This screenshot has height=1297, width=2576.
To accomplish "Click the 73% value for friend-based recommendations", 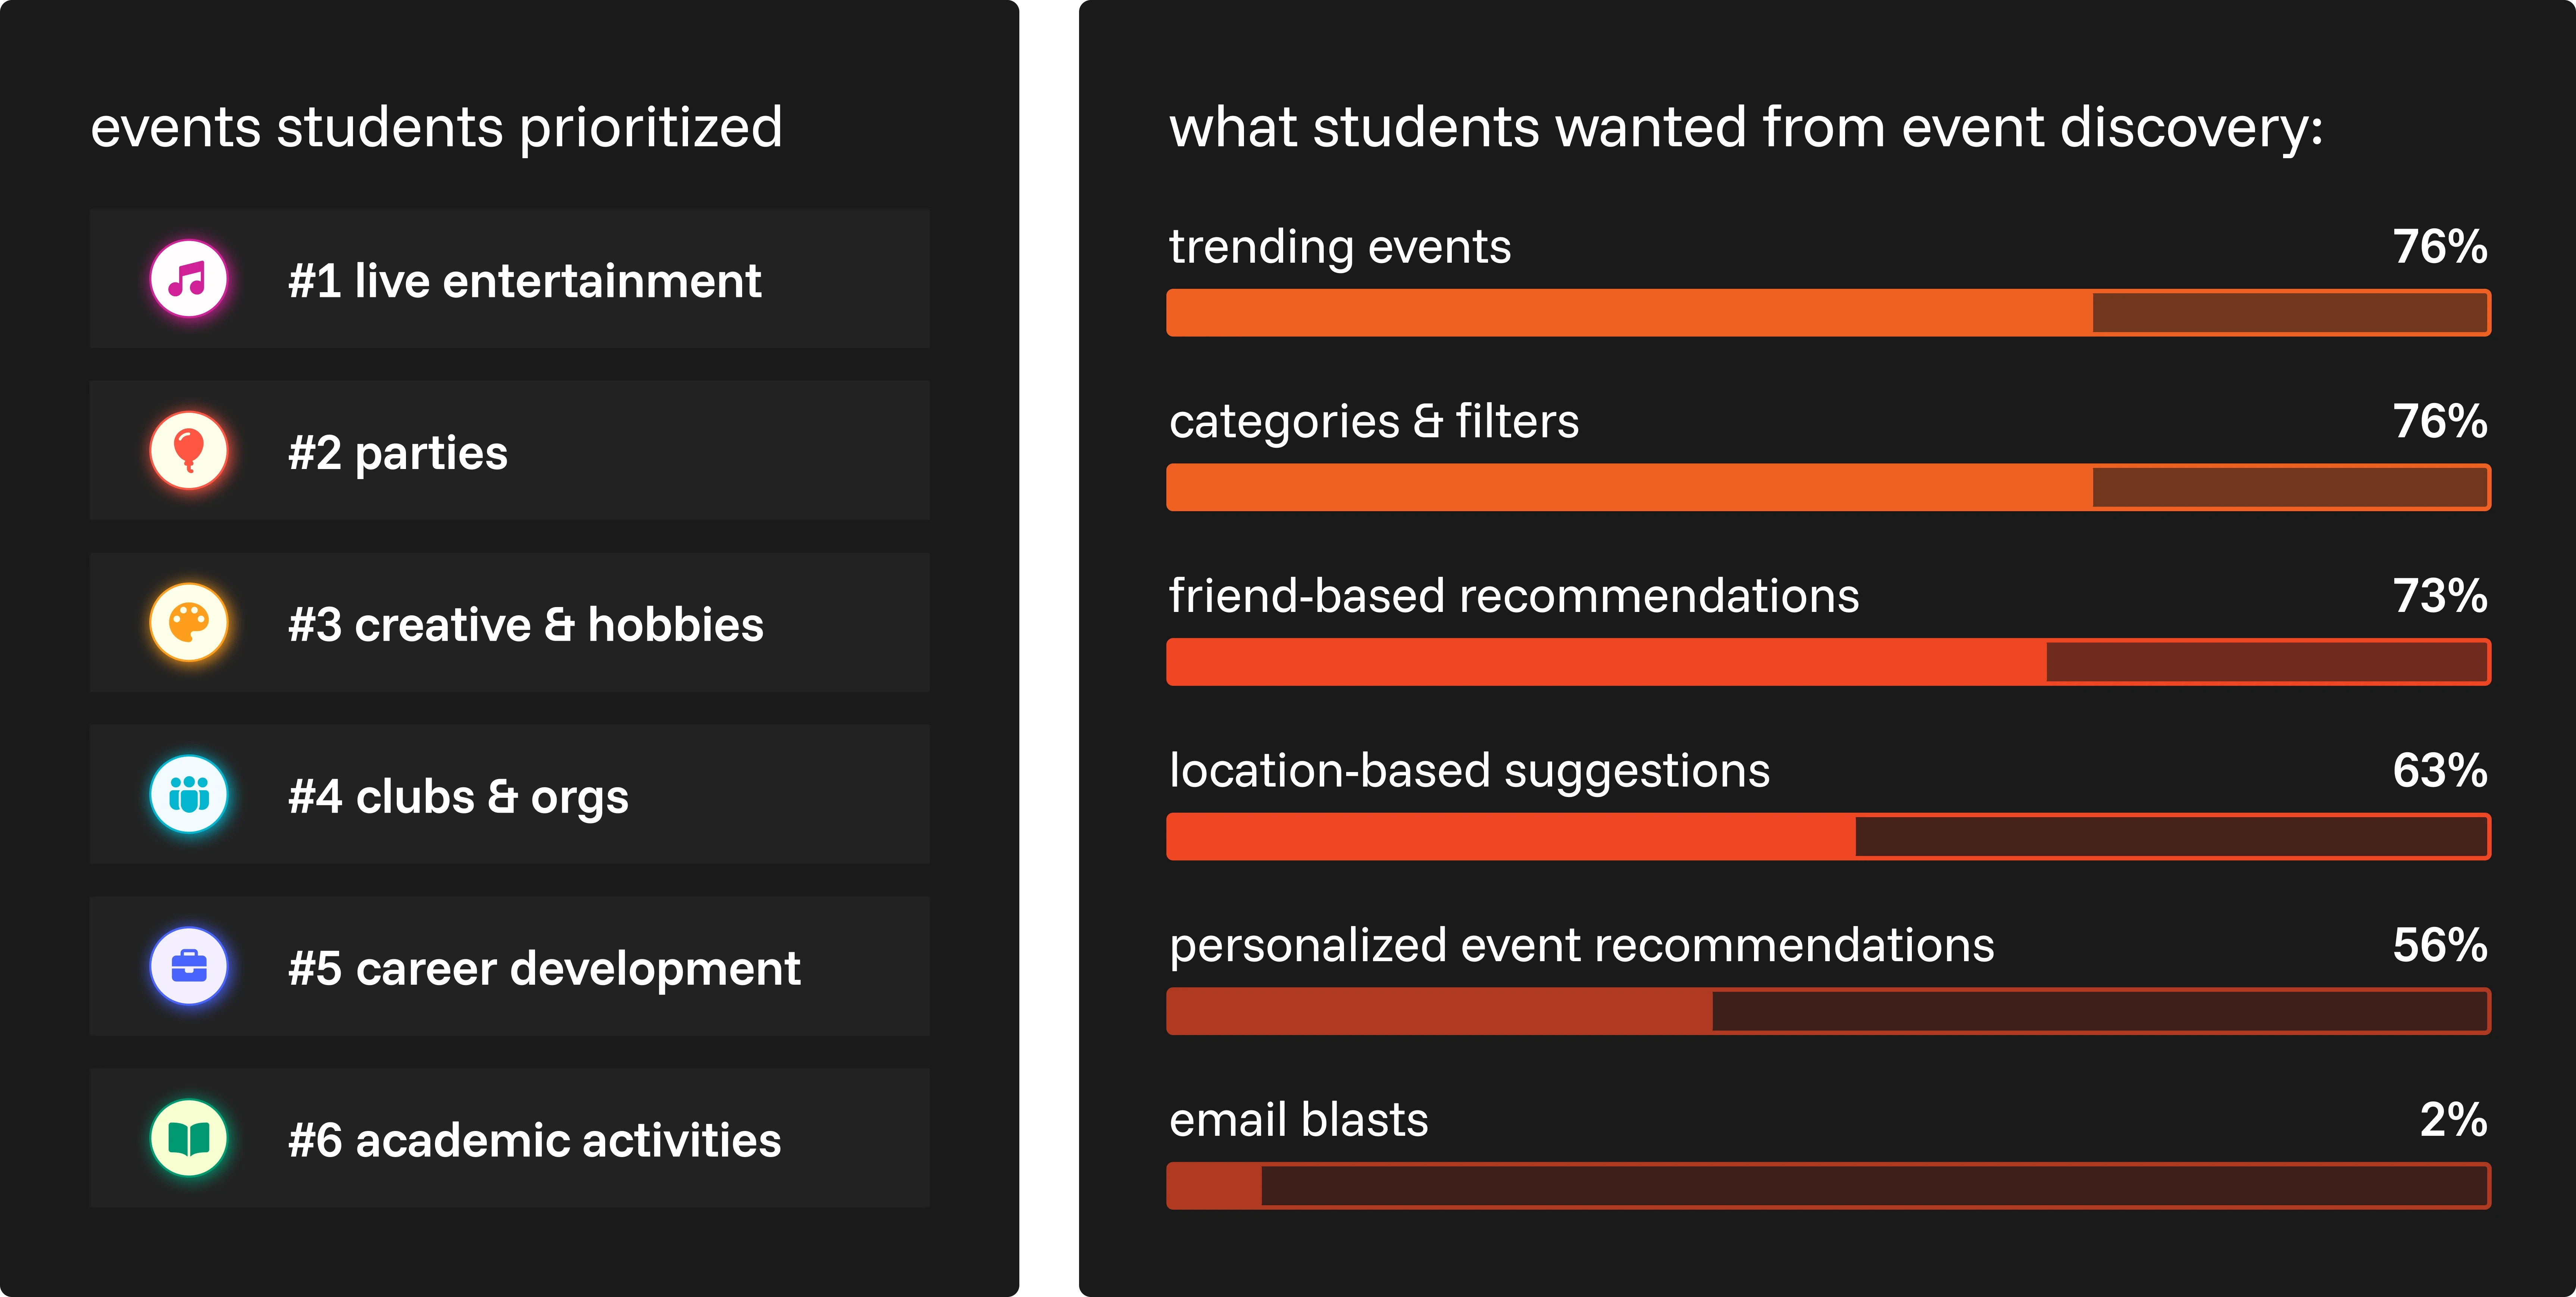I will 2440,596.
